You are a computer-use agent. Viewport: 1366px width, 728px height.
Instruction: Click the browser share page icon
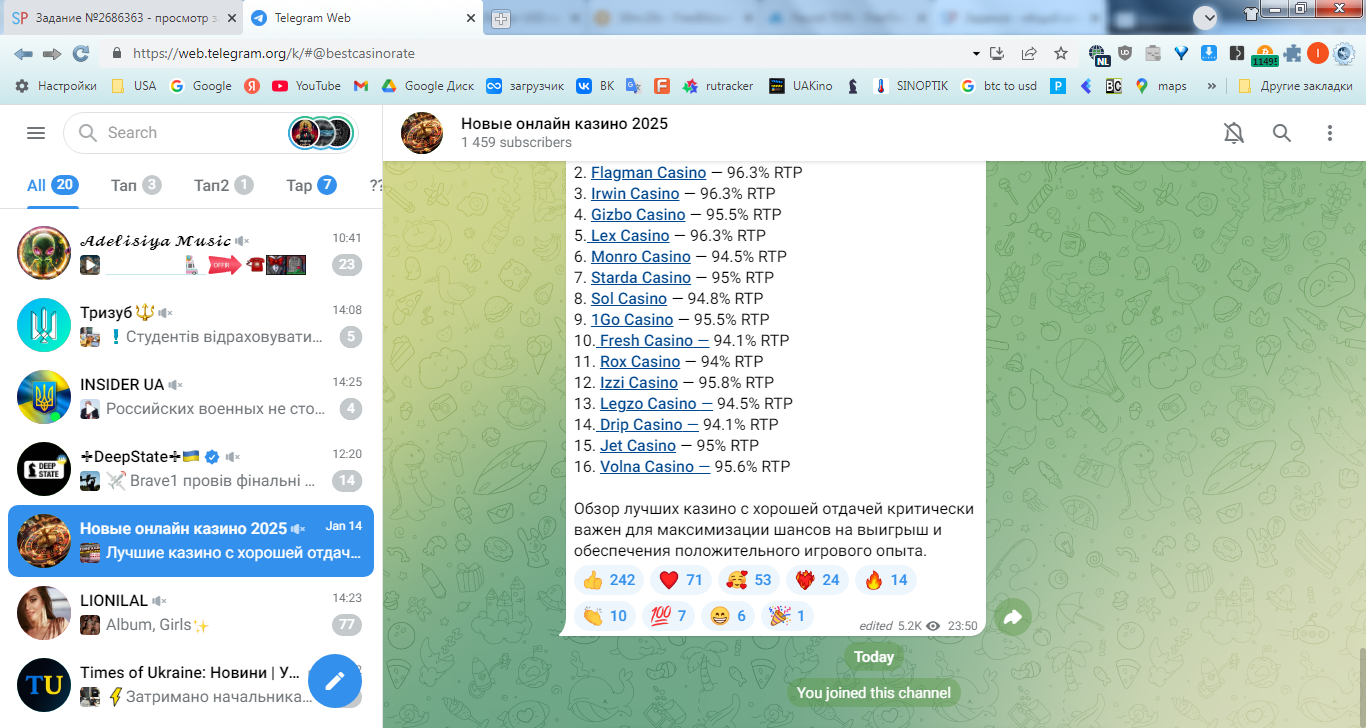(x=1028, y=53)
